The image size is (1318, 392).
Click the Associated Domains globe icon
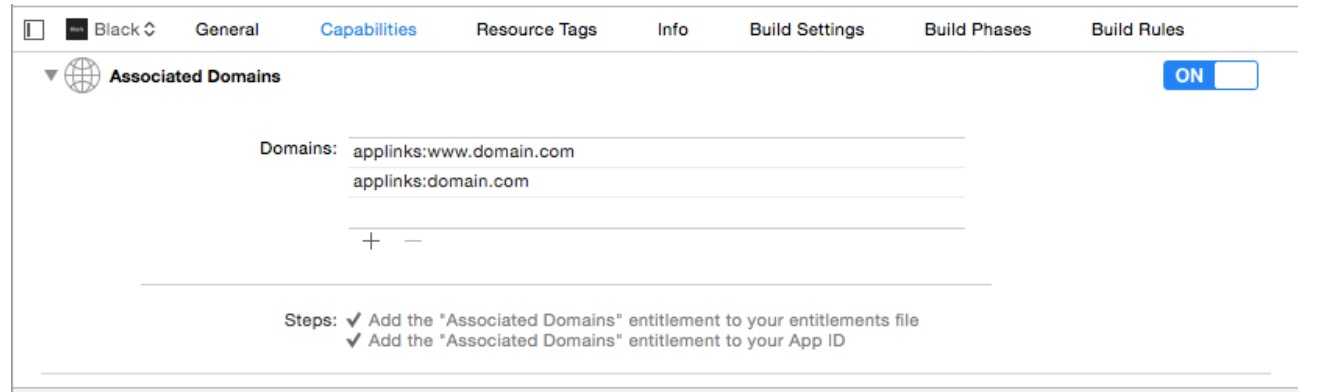(x=84, y=77)
